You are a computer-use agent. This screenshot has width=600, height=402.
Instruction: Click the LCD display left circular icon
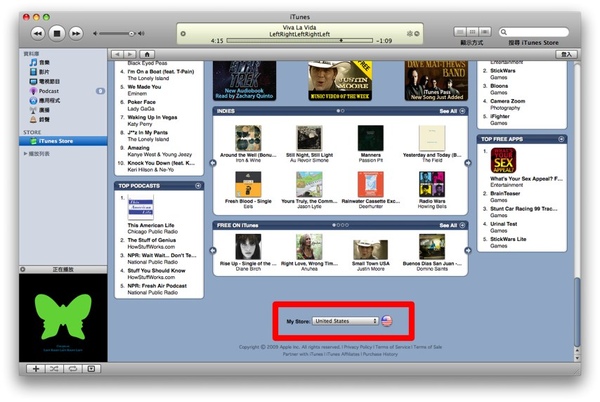[x=183, y=34]
